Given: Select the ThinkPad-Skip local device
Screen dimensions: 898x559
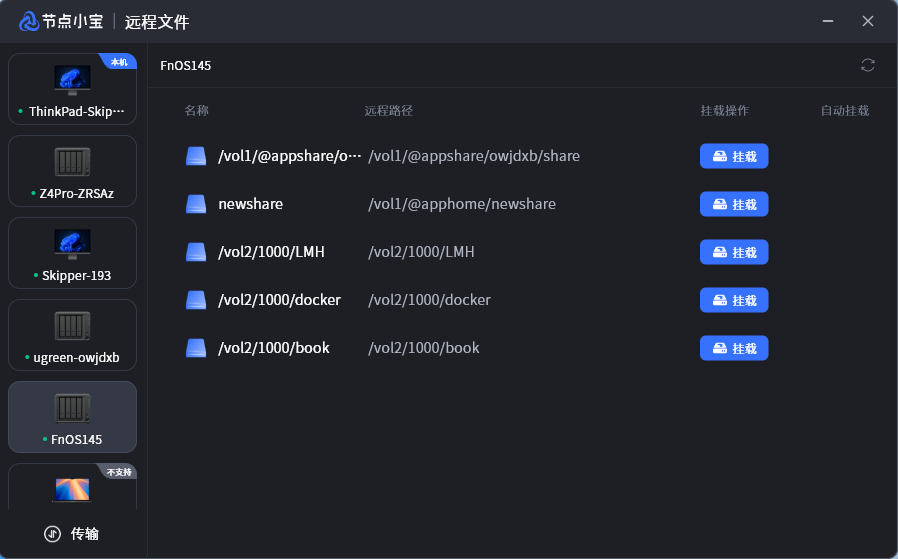Looking at the screenshot, I should click(x=72, y=89).
